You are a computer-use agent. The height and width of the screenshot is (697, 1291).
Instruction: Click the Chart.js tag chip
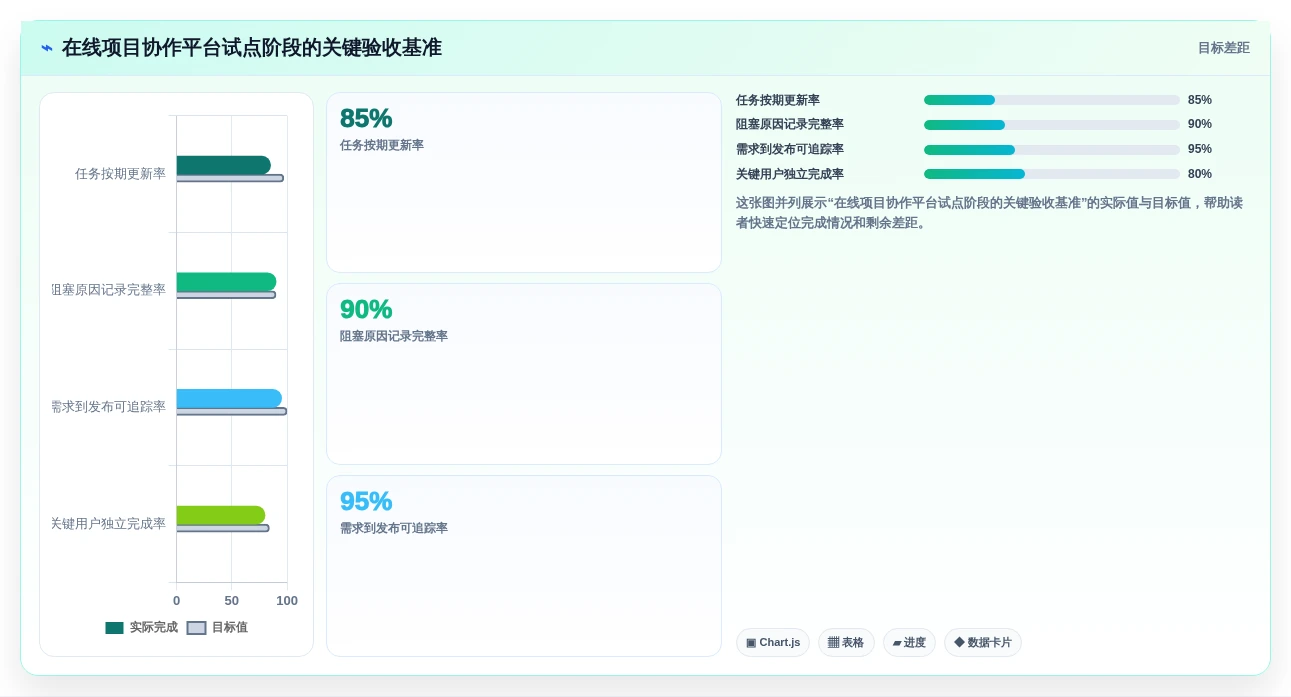(x=773, y=643)
